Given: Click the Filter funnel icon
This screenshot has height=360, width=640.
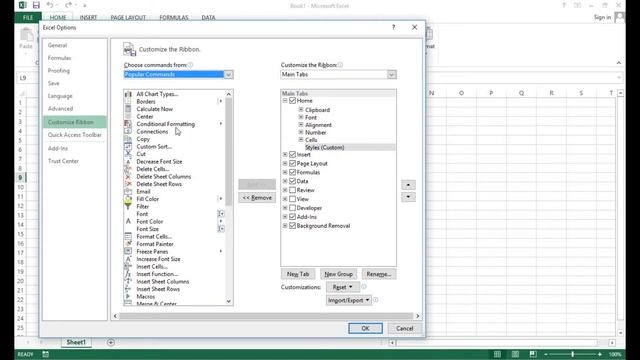Looking at the screenshot, I should [x=128, y=207].
